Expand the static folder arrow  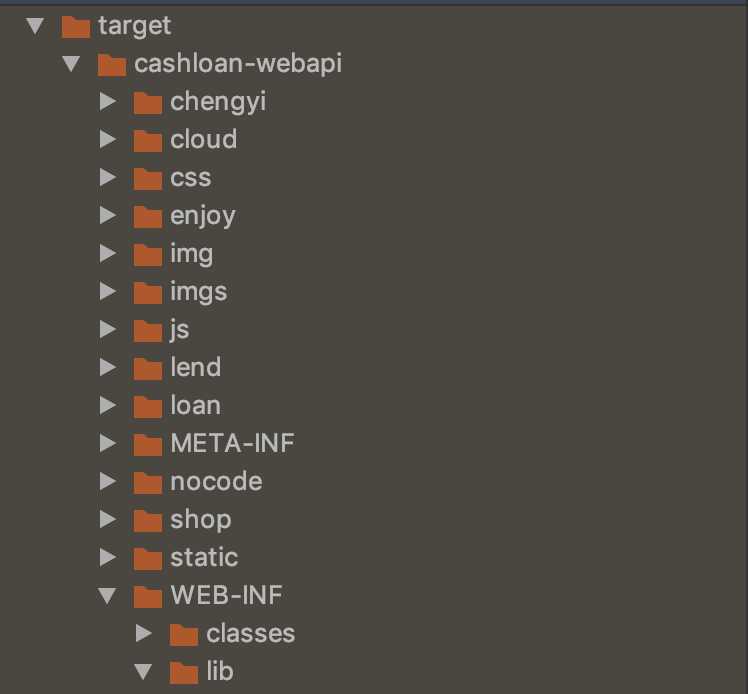(x=108, y=557)
